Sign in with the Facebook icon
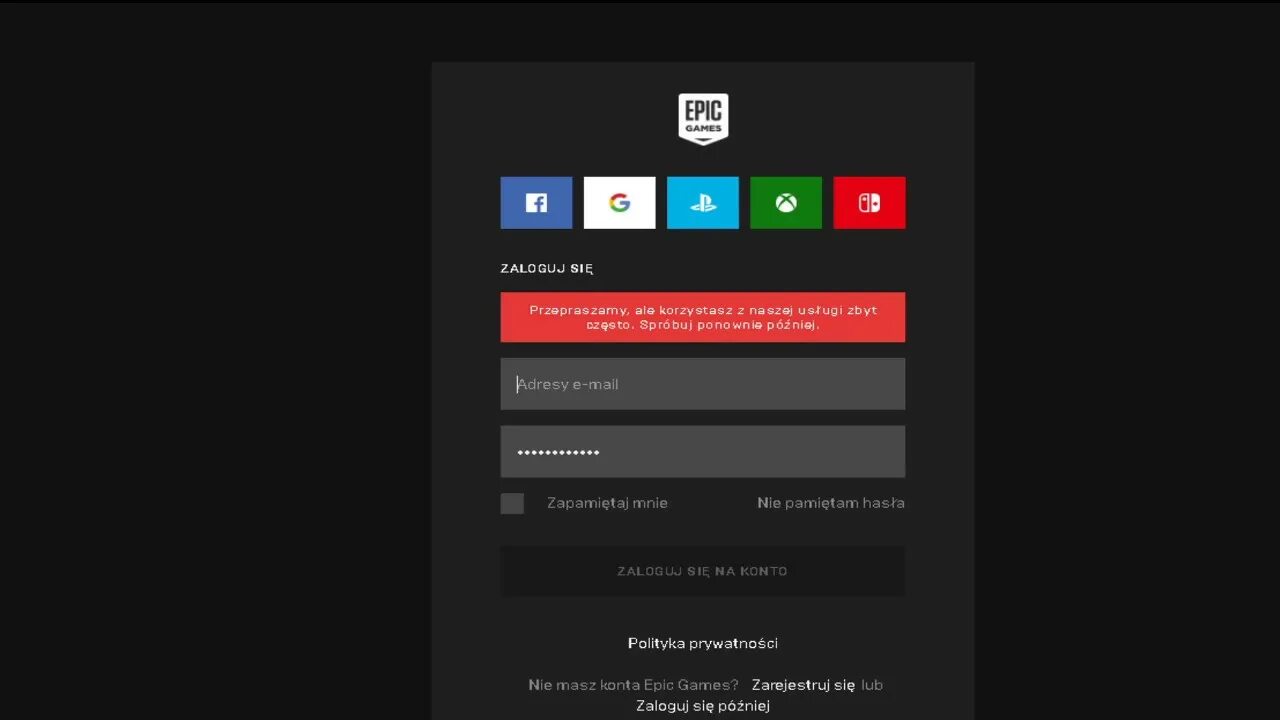This screenshot has width=1280, height=720. click(536, 203)
